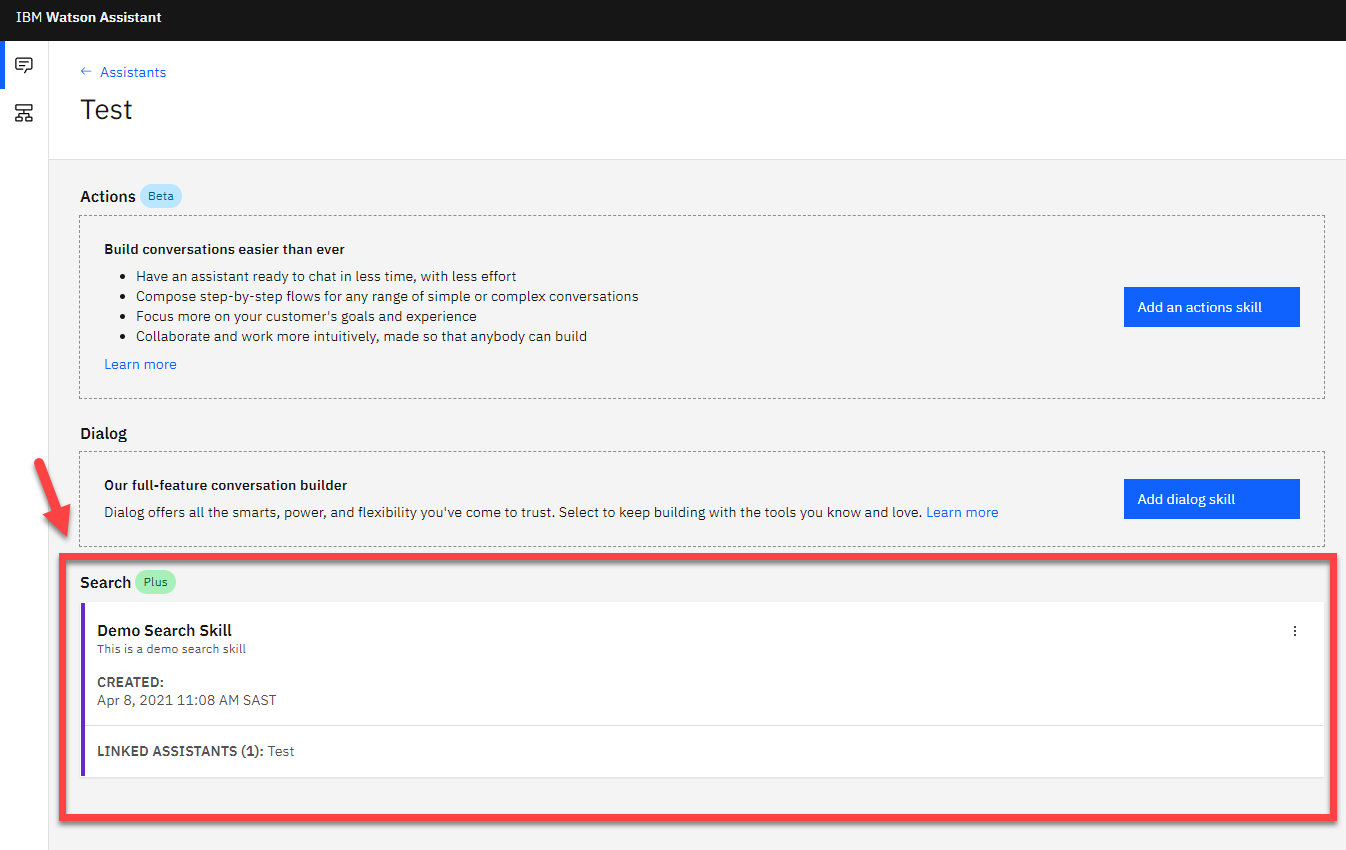Viewport: 1346px width, 850px height.
Task: Open the Assistants chat icon in sidebar
Action: tap(24, 65)
